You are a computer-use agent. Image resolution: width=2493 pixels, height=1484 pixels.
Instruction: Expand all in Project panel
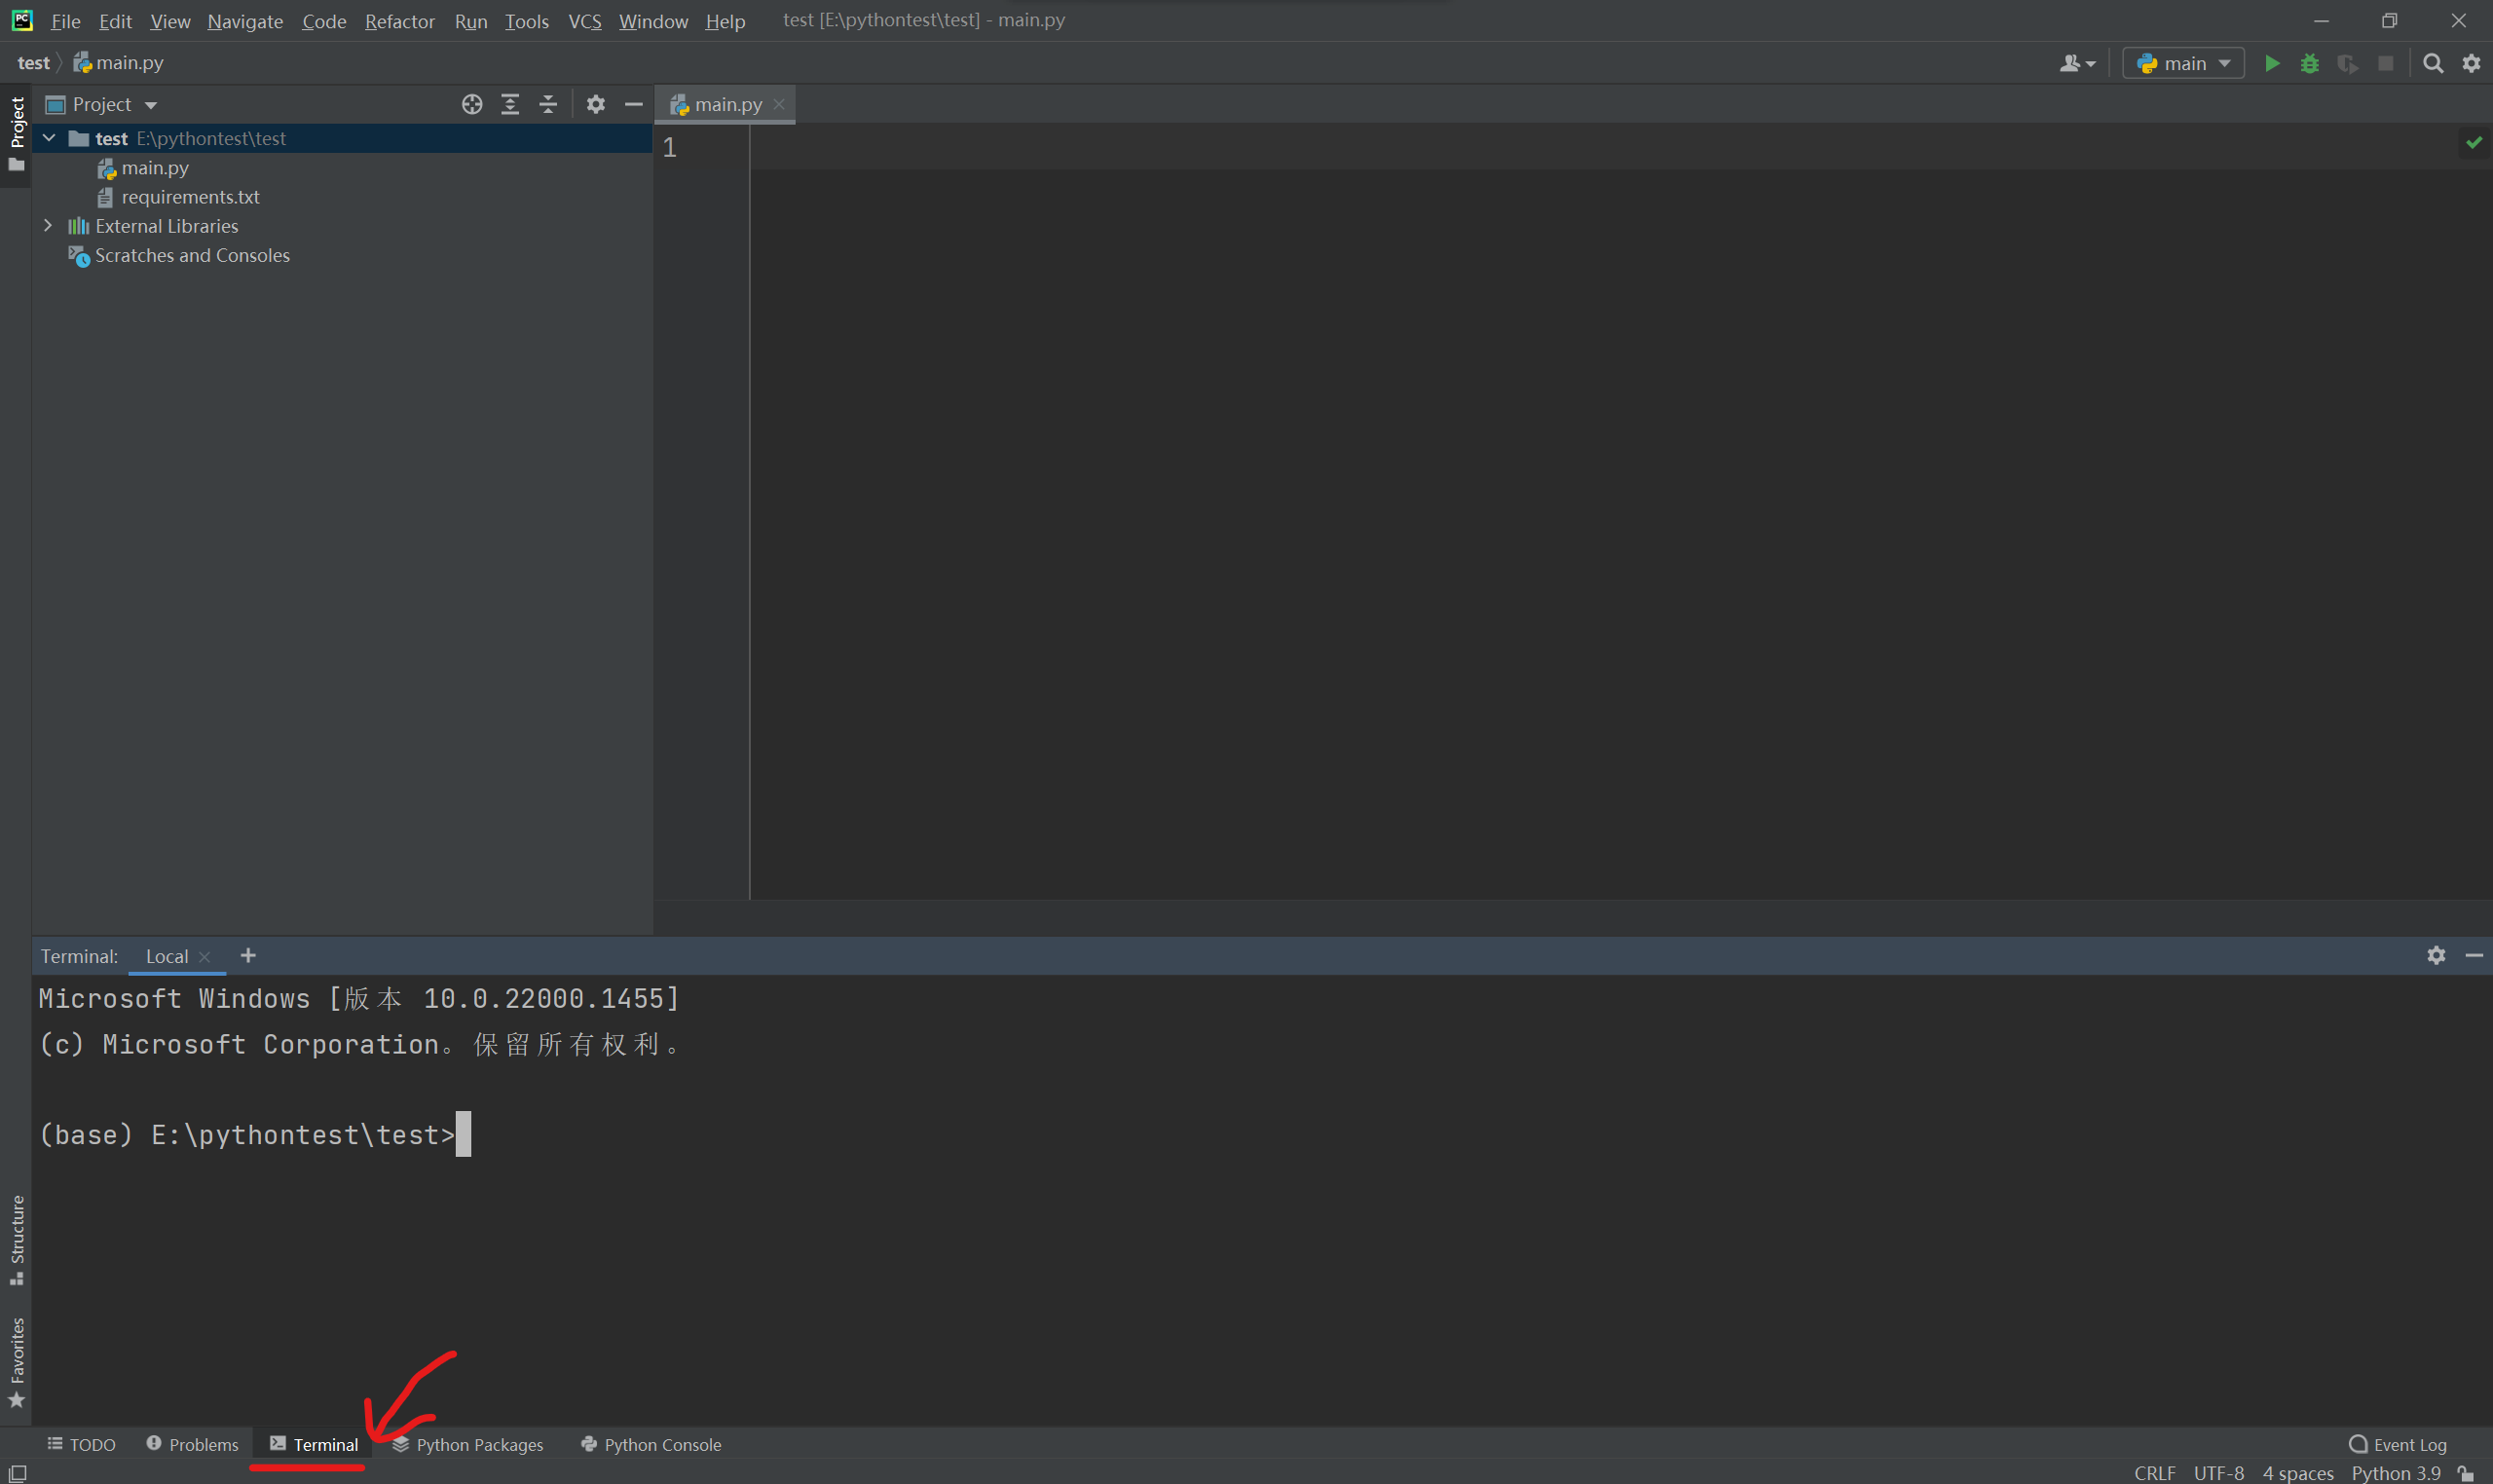pyautogui.click(x=510, y=104)
